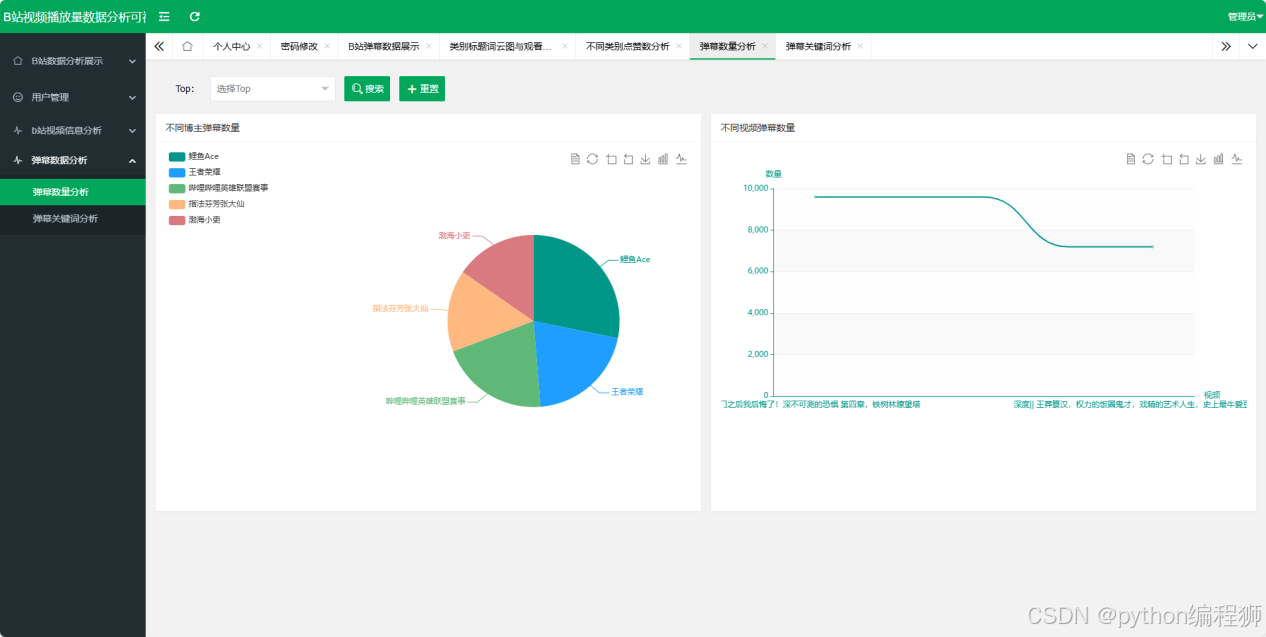
Task: Collapse the 弹幕数据分析 sidebar menu
Action: point(73,160)
